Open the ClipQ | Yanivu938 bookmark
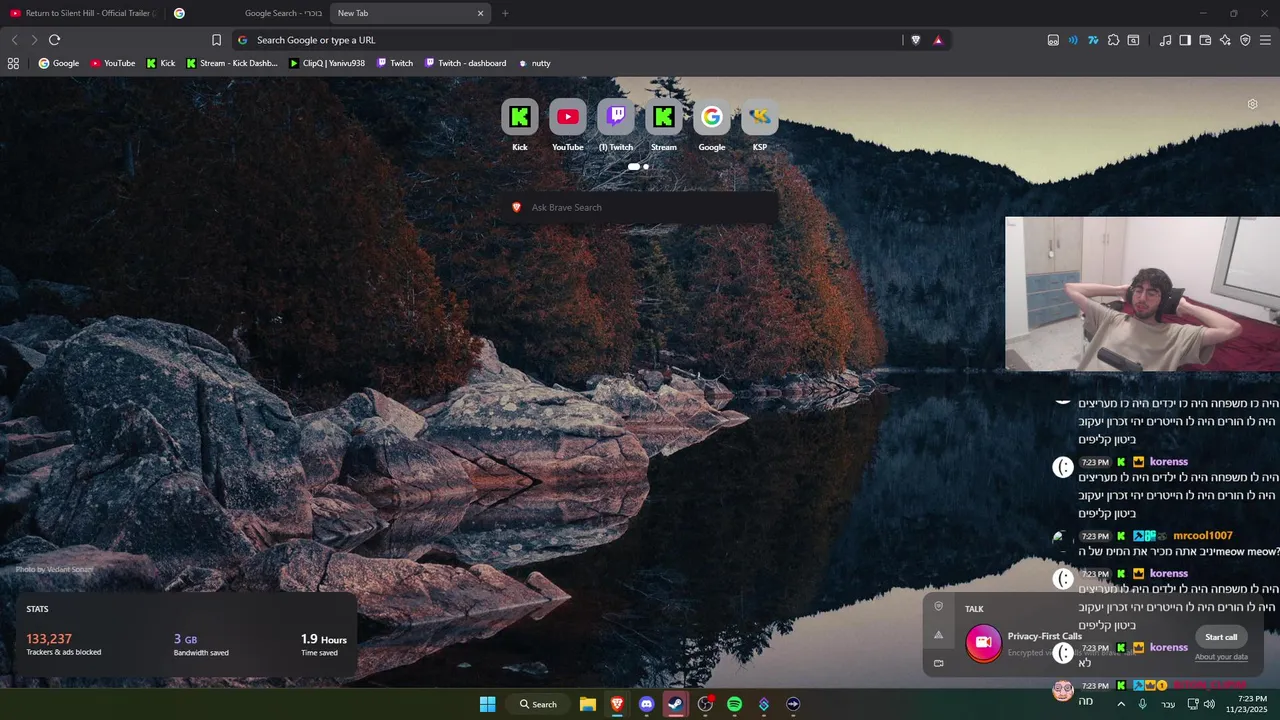 point(327,63)
